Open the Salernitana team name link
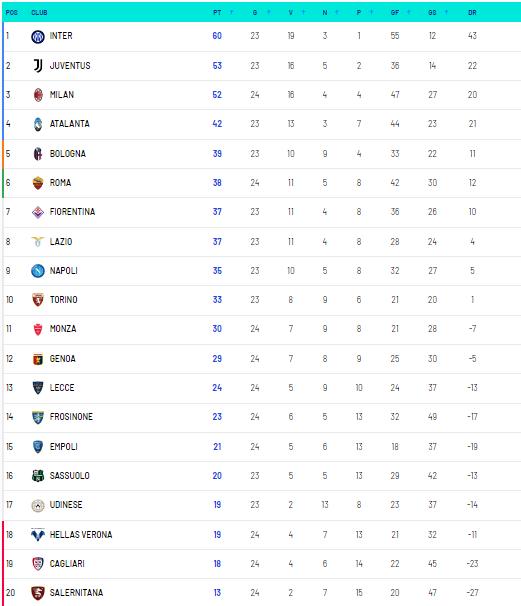521x606 pixels. click(77, 592)
